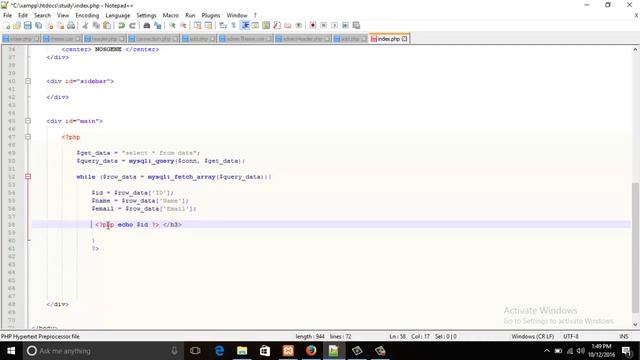The height and width of the screenshot is (360, 640).
Task: Close the active index.php tab via its X
Action: [x=404, y=39]
